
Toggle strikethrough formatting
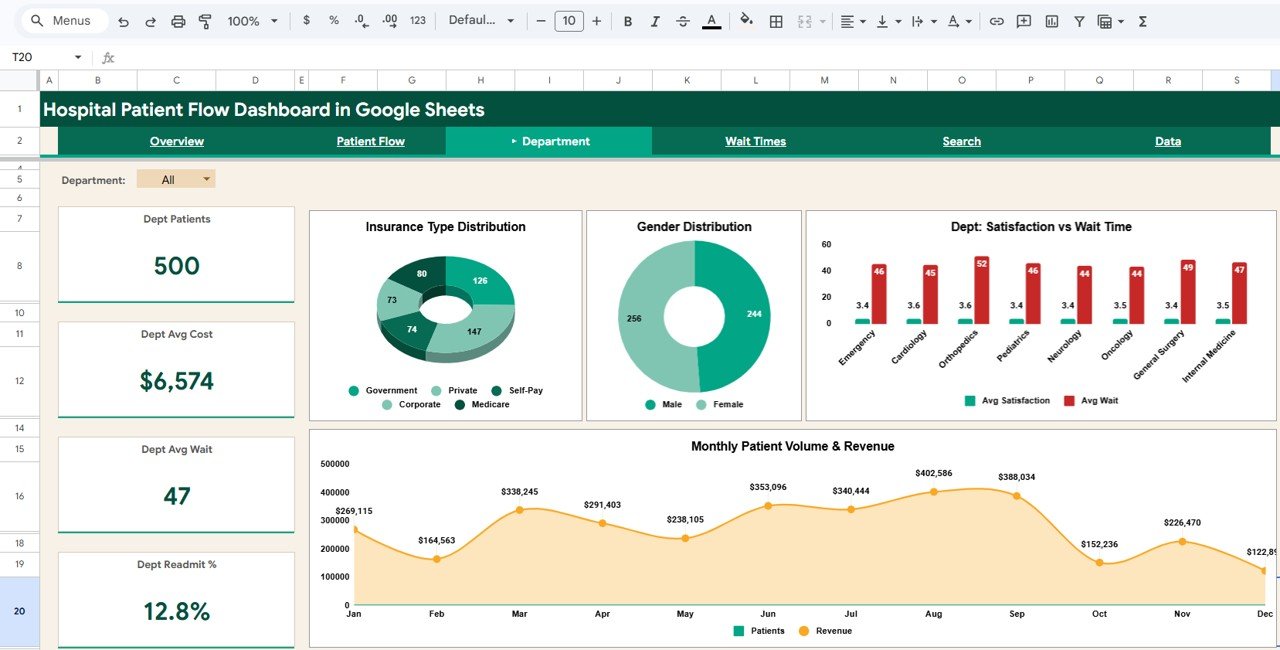click(x=684, y=20)
